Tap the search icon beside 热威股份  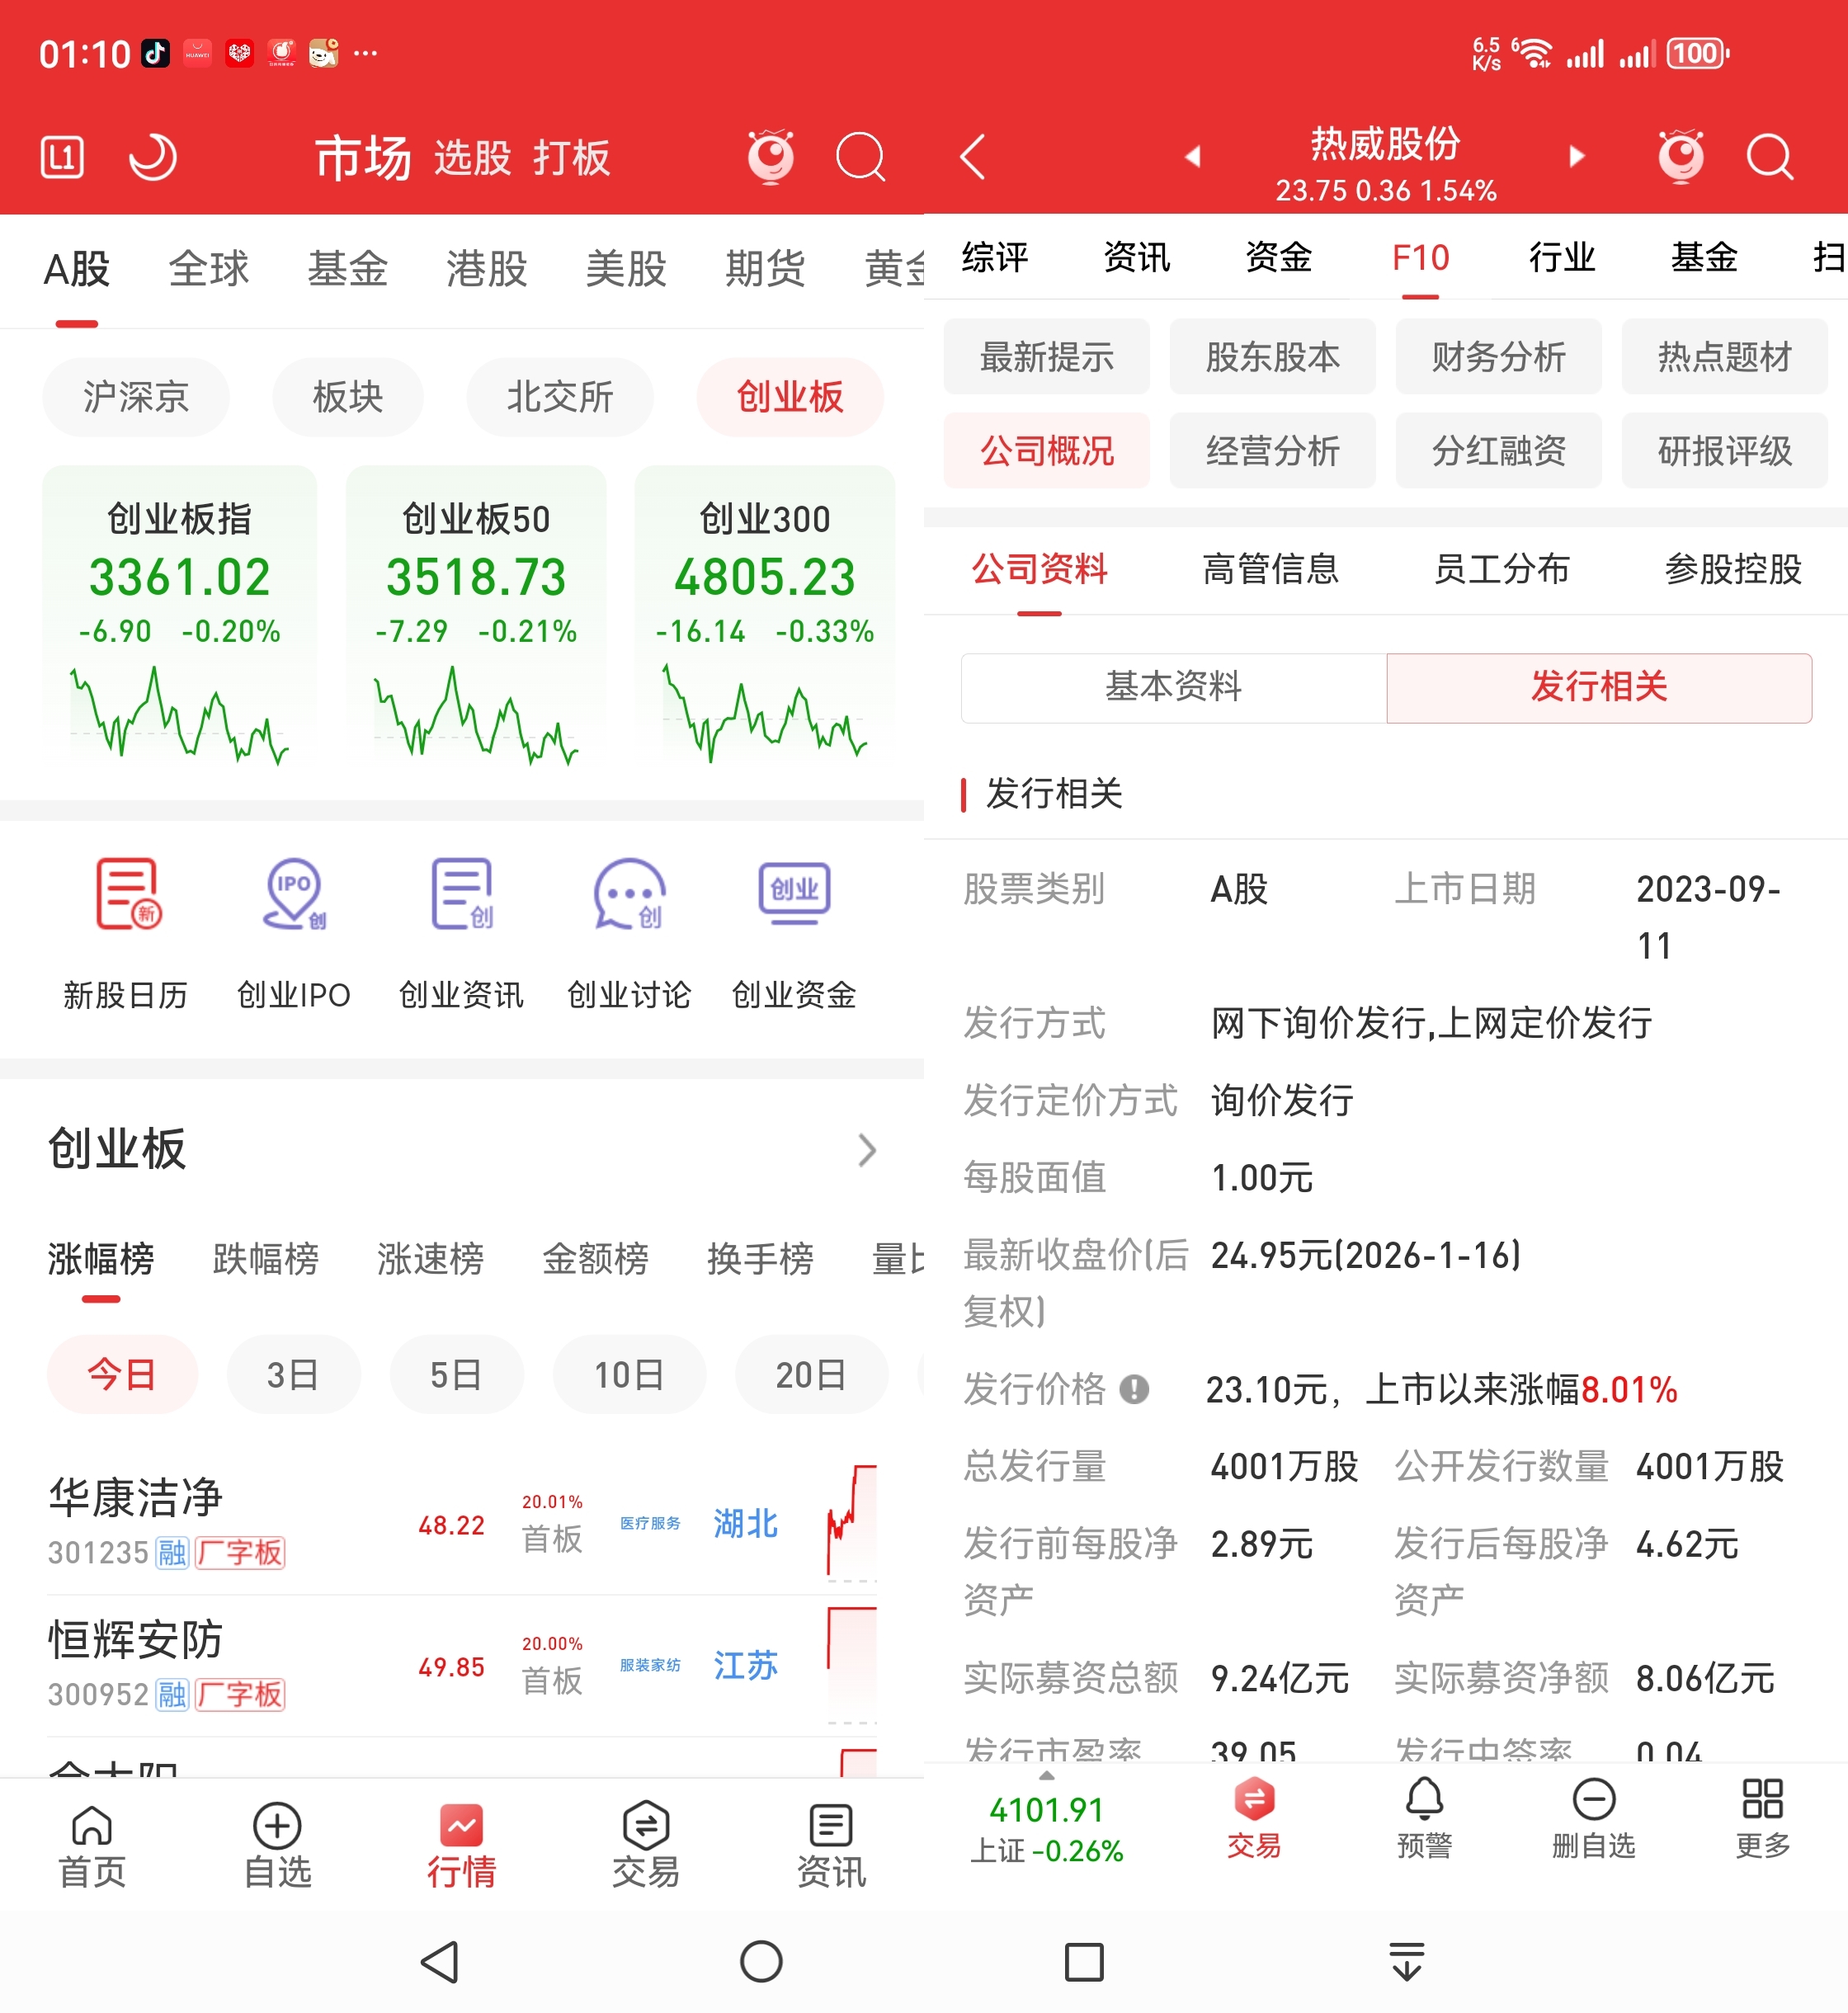tap(1769, 157)
